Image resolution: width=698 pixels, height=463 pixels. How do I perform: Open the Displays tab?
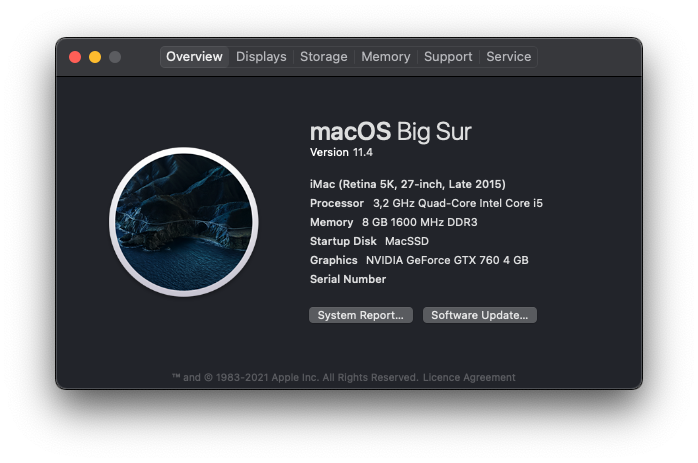261,57
